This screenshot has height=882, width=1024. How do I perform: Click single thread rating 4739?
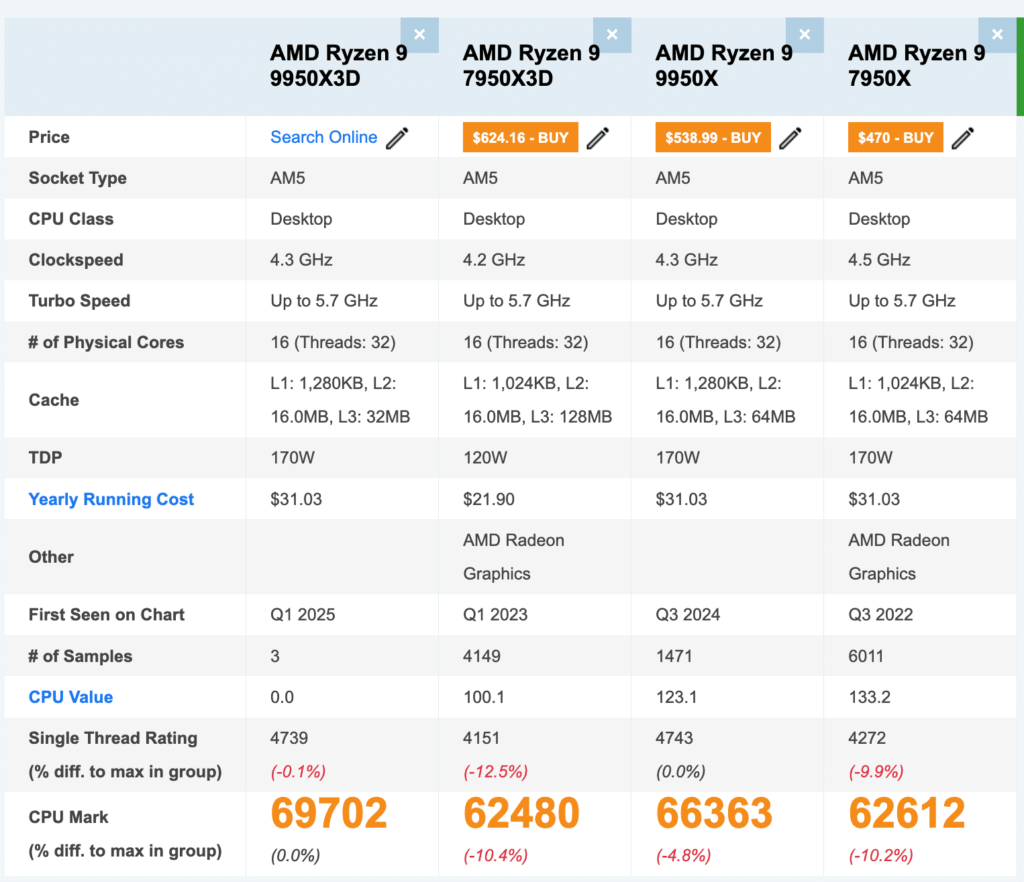pyautogui.click(x=289, y=738)
